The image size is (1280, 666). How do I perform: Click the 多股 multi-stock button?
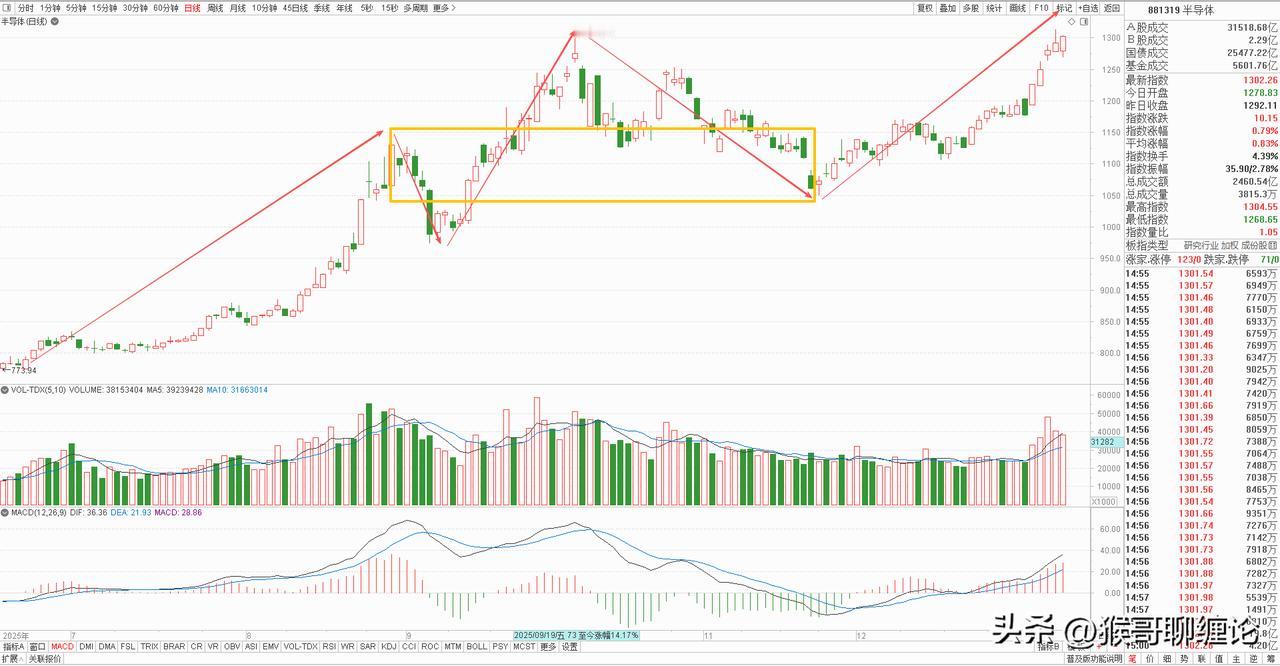(971, 8)
